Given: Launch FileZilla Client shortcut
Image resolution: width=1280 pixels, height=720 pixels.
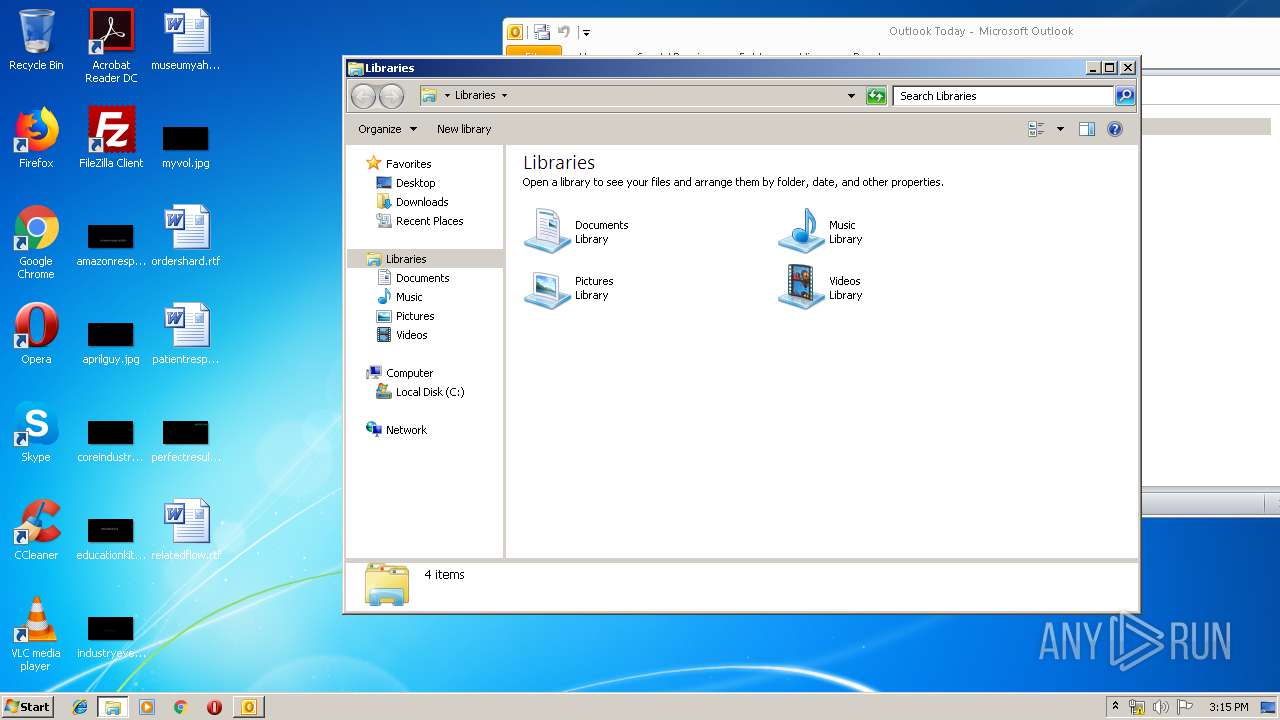Looking at the screenshot, I should [111, 138].
